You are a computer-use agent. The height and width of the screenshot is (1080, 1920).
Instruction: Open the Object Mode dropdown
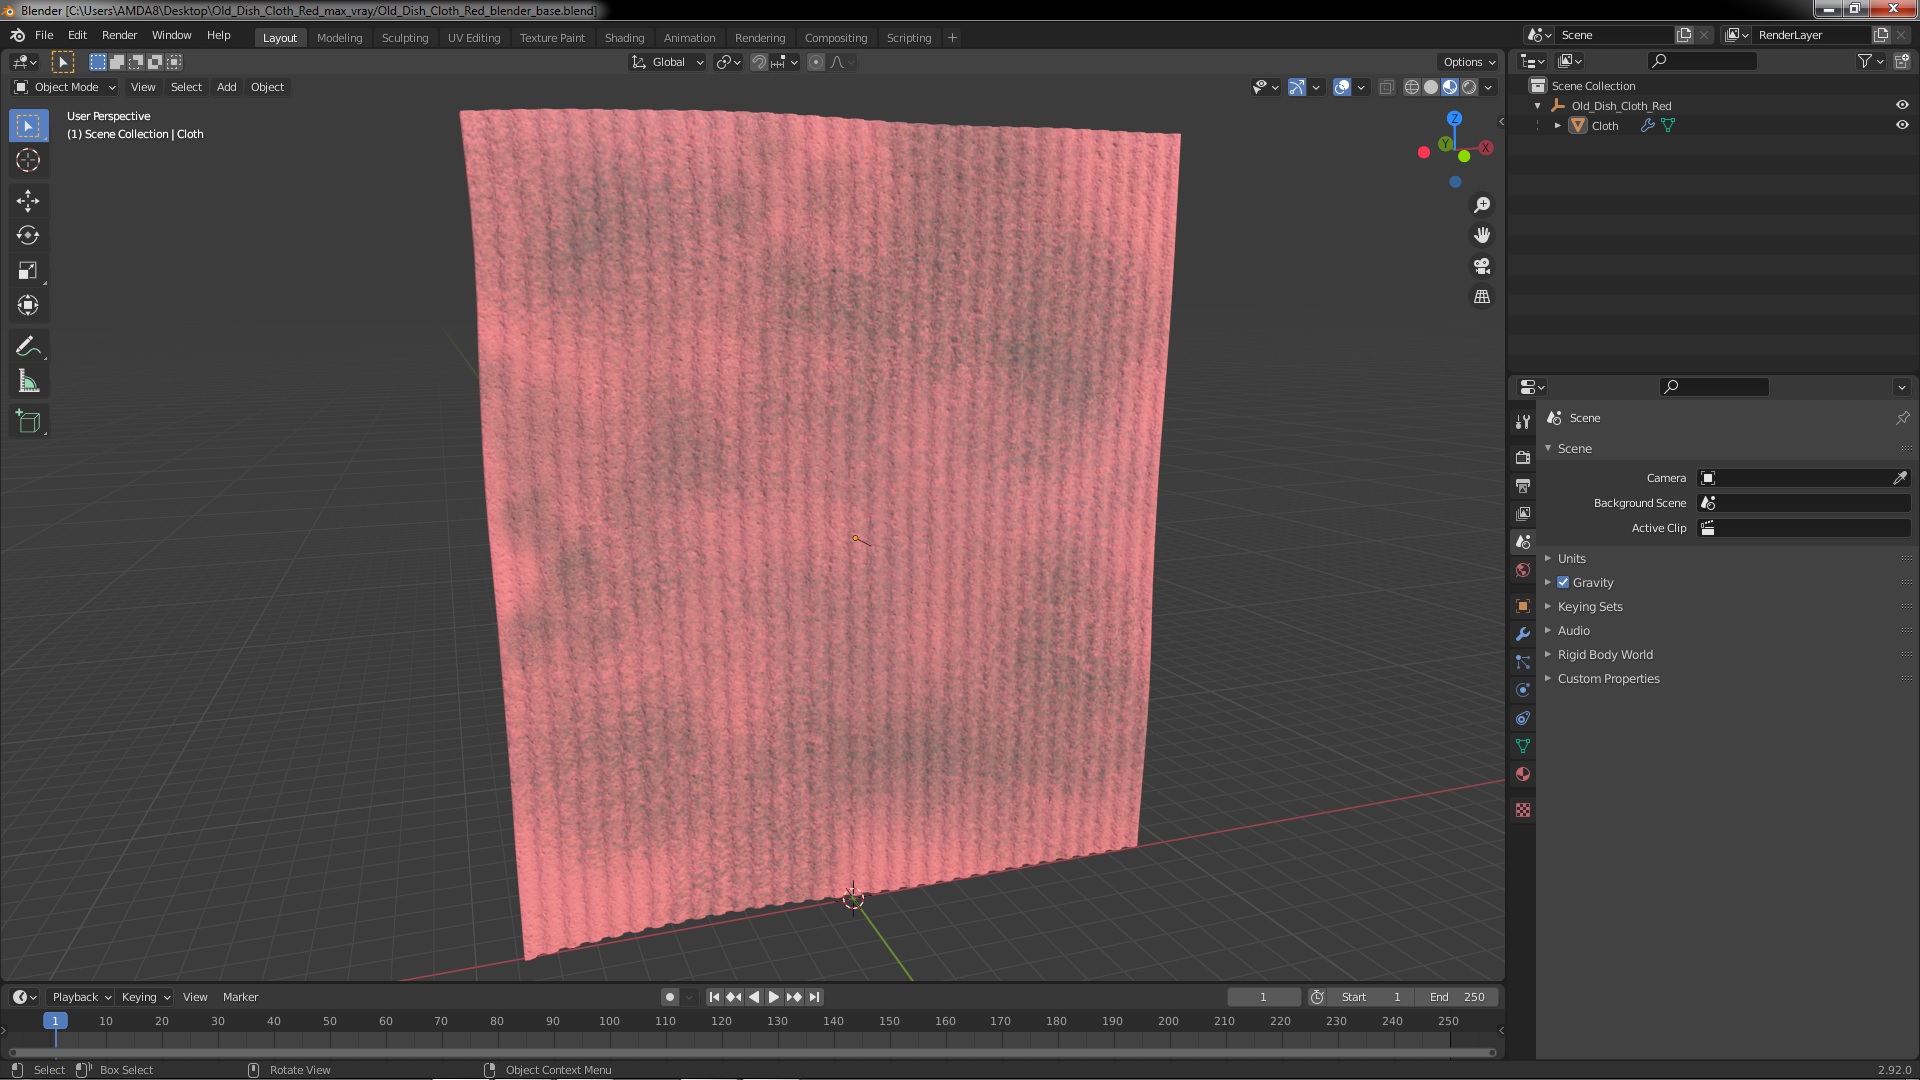pyautogui.click(x=66, y=87)
